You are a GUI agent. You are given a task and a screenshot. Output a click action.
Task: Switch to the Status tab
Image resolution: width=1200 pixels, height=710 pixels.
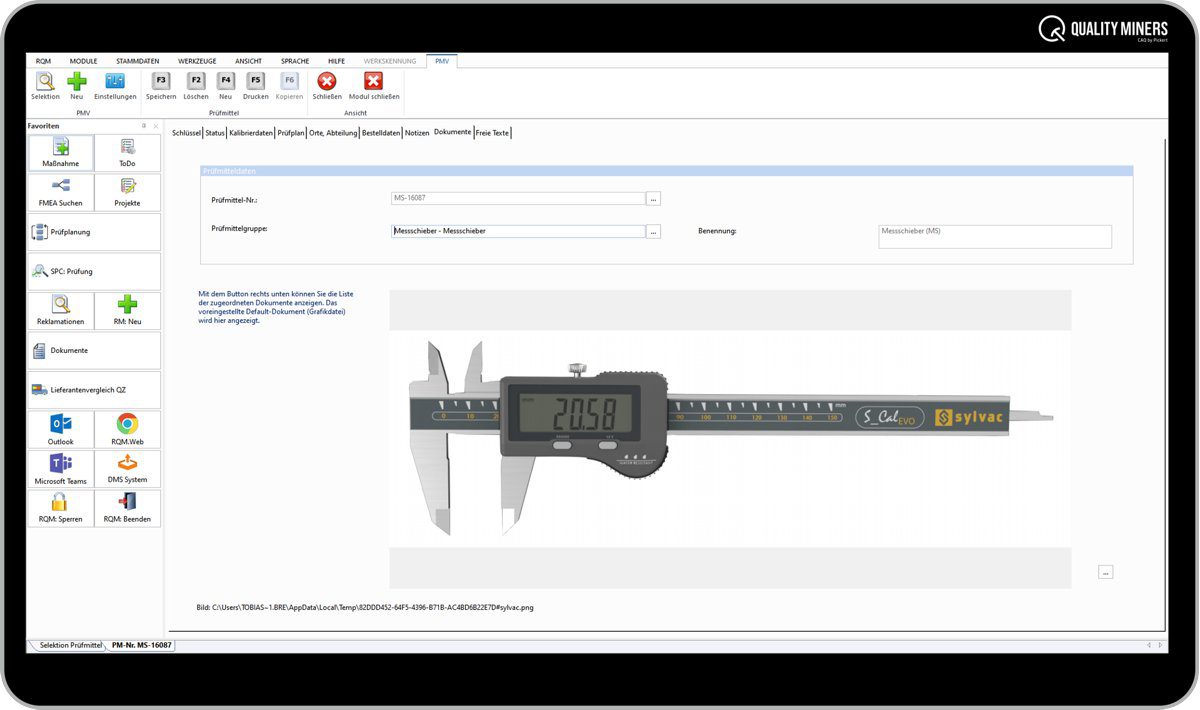215,132
